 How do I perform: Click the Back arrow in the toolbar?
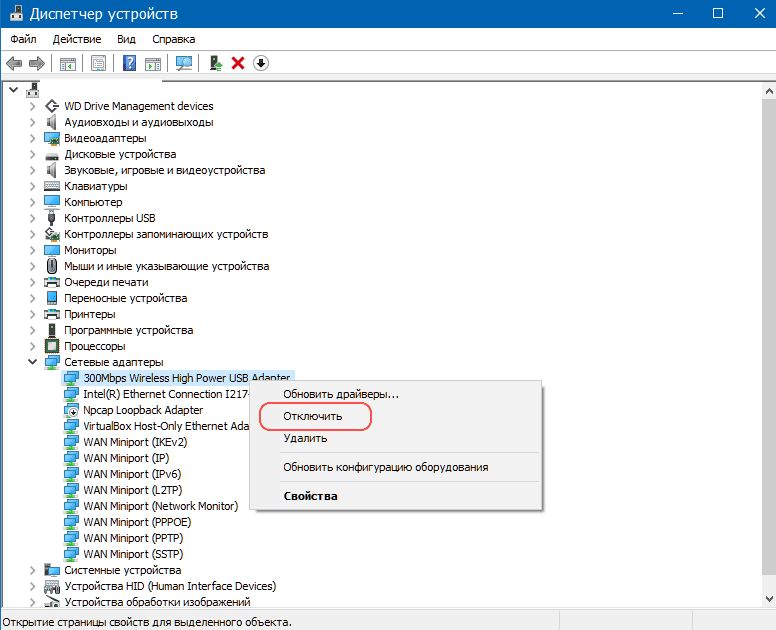point(14,63)
